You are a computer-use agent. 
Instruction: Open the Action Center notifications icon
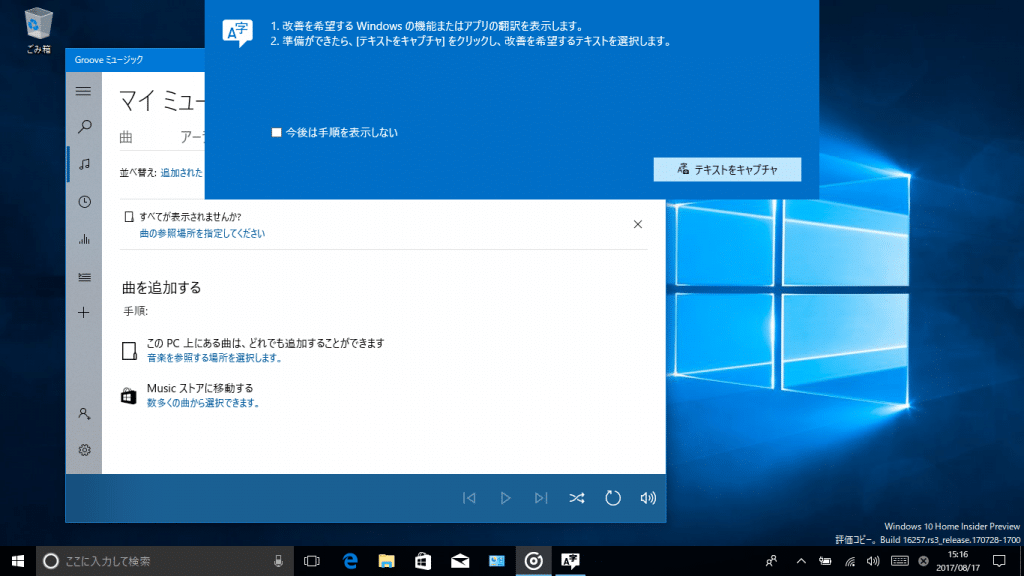999,561
